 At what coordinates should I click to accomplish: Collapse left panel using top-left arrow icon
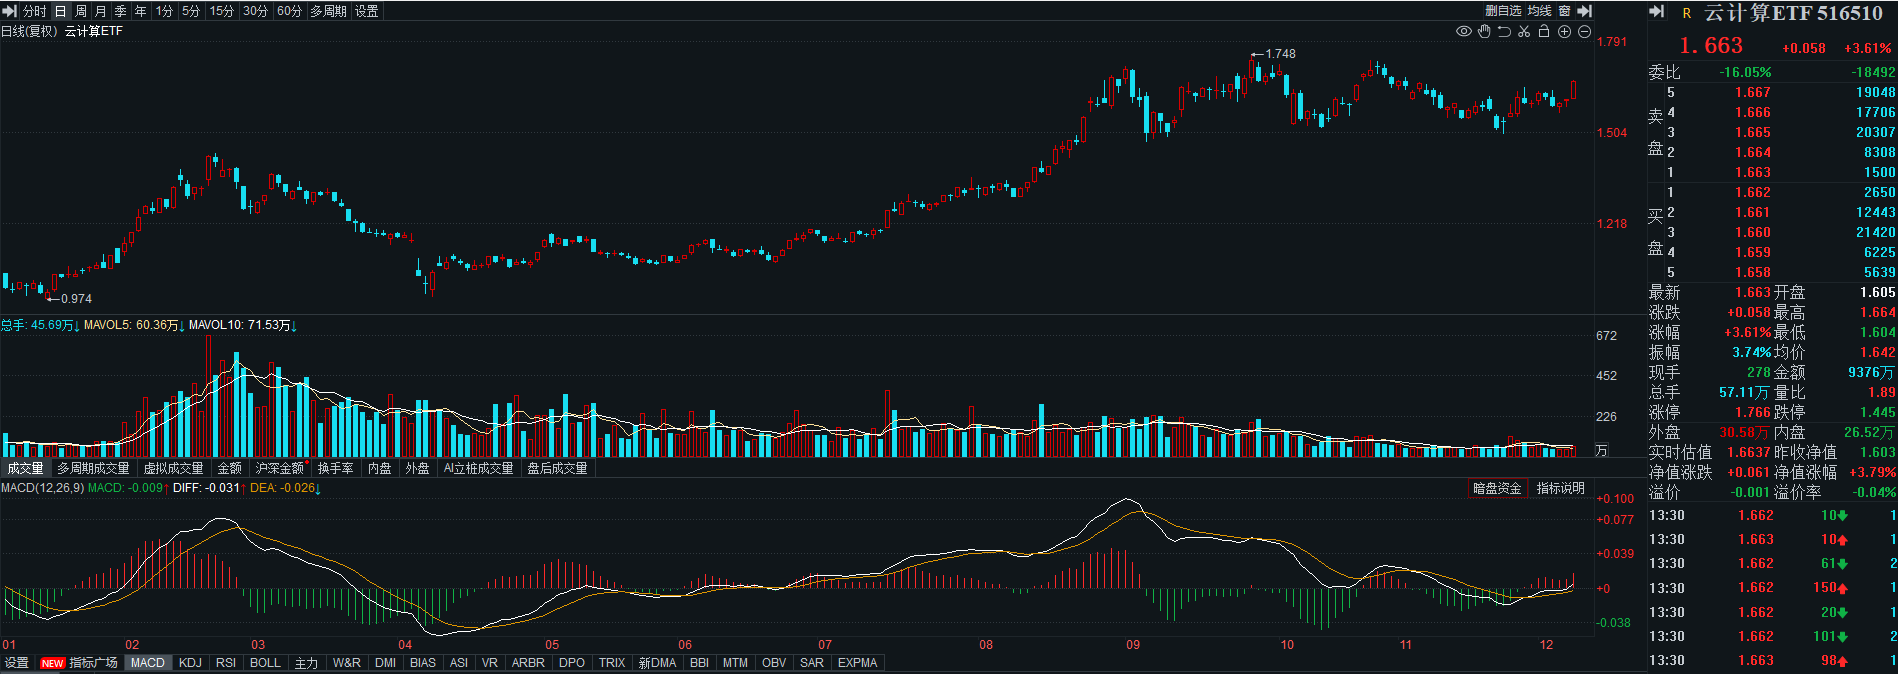[10, 11]
